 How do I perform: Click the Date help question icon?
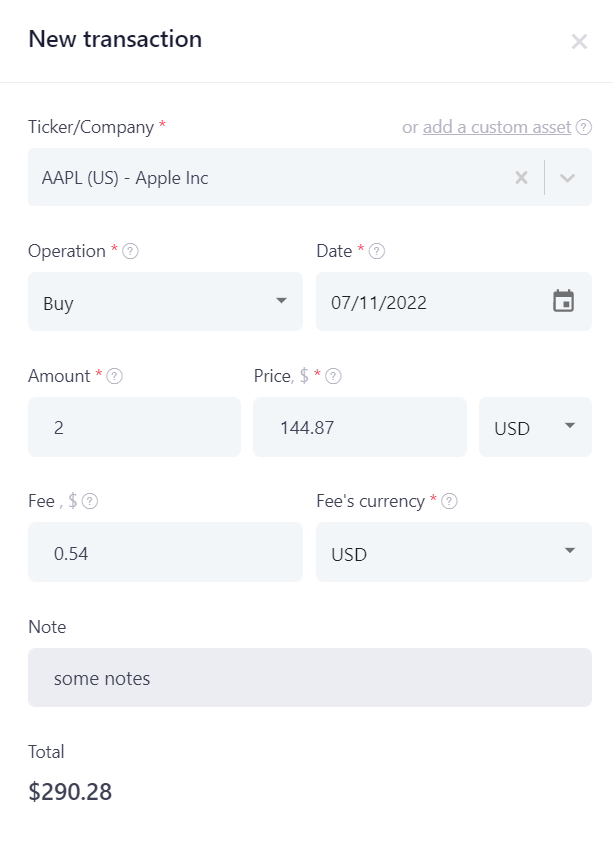(x=377, y=251)
